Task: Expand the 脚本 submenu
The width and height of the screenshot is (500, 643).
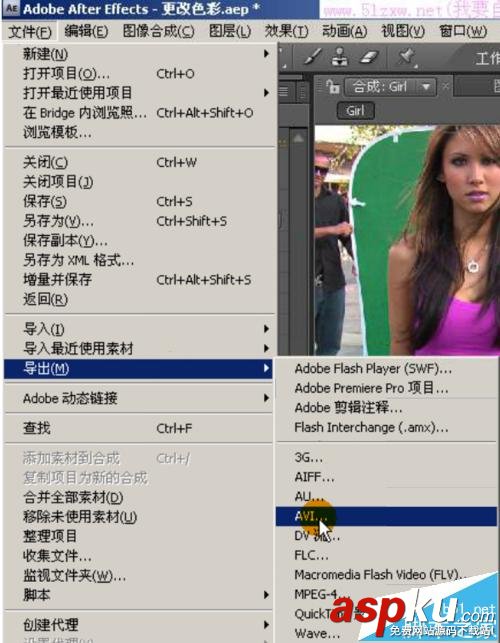Action: [x=138, y=595]
